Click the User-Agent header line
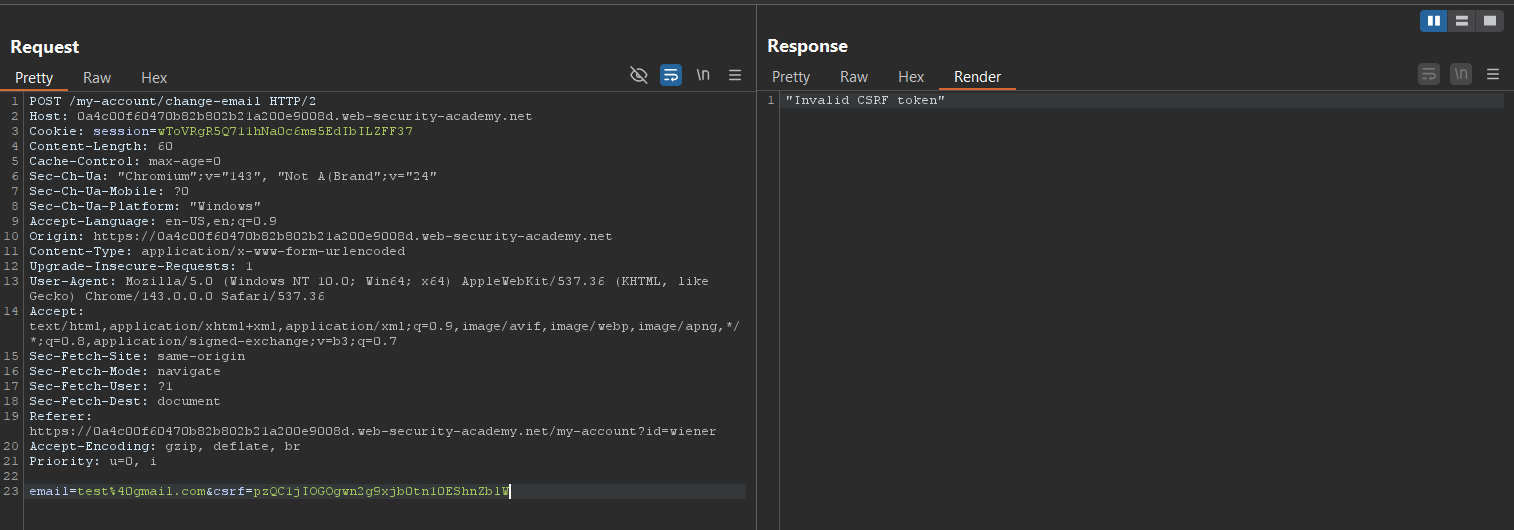The height and width of the screenshot is (530, 1514). click(x=369, y=289)
